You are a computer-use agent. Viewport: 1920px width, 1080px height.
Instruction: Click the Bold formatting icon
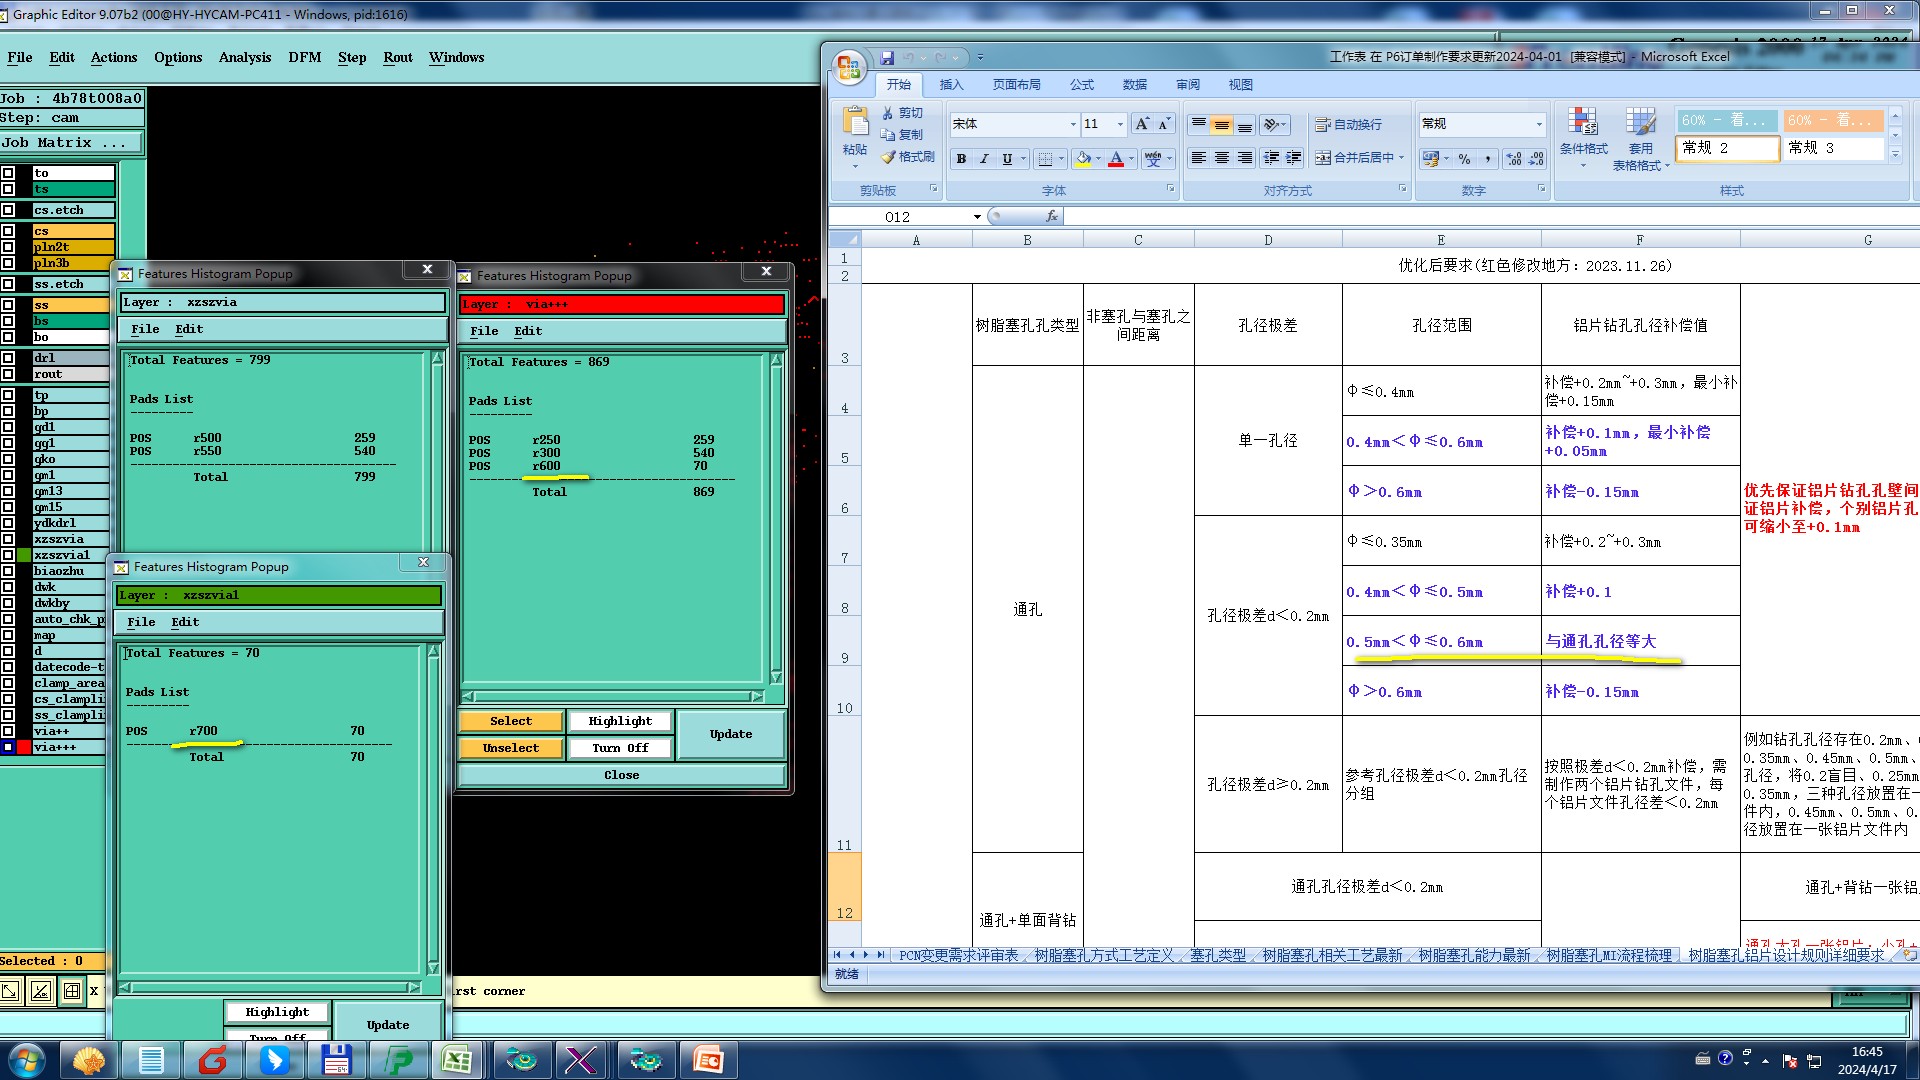click(961, 158)
